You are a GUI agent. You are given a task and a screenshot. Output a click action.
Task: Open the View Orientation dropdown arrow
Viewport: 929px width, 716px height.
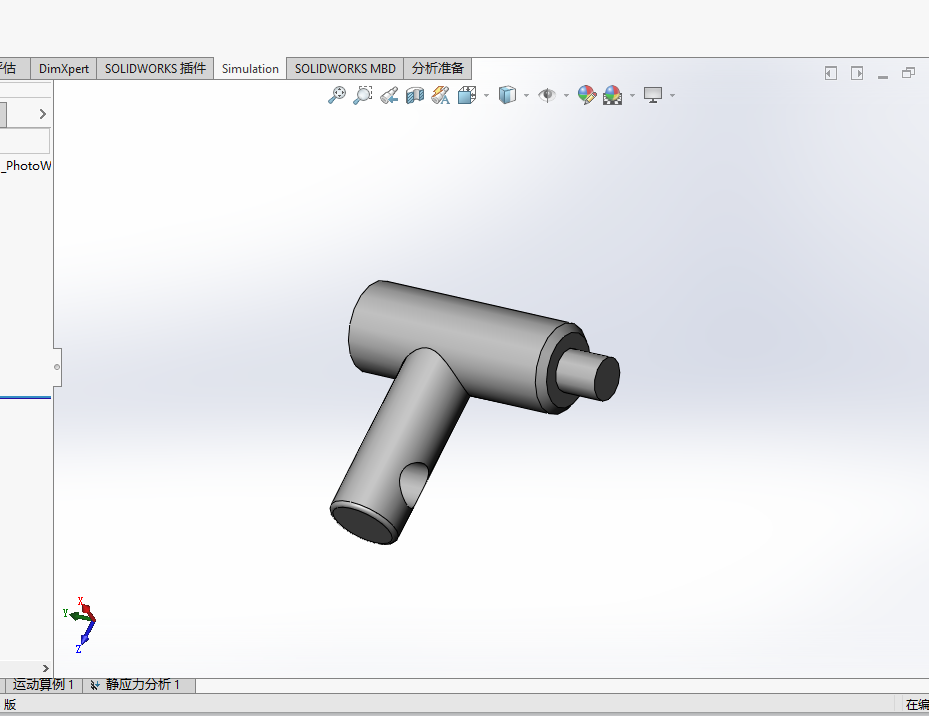click(x=486, y=95)
